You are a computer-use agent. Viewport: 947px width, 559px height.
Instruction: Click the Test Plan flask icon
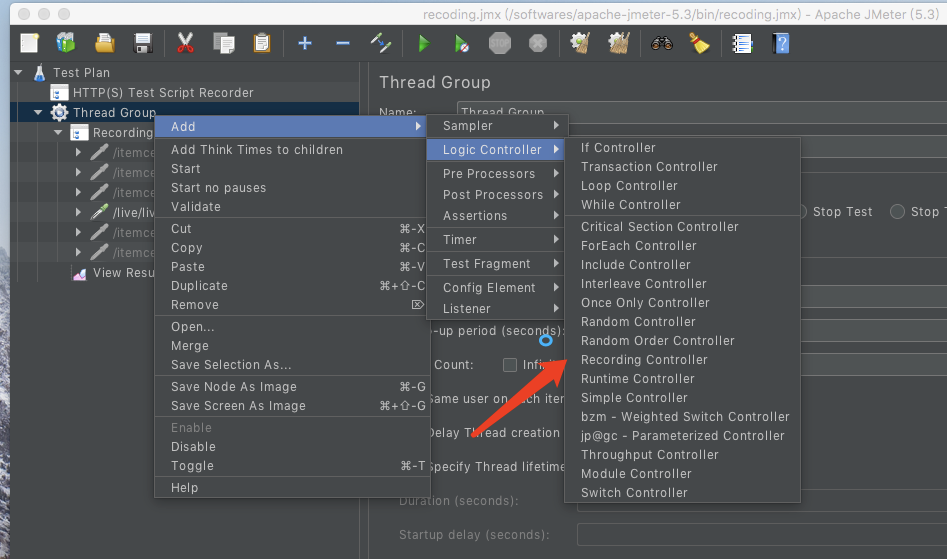tap(40, 72)
